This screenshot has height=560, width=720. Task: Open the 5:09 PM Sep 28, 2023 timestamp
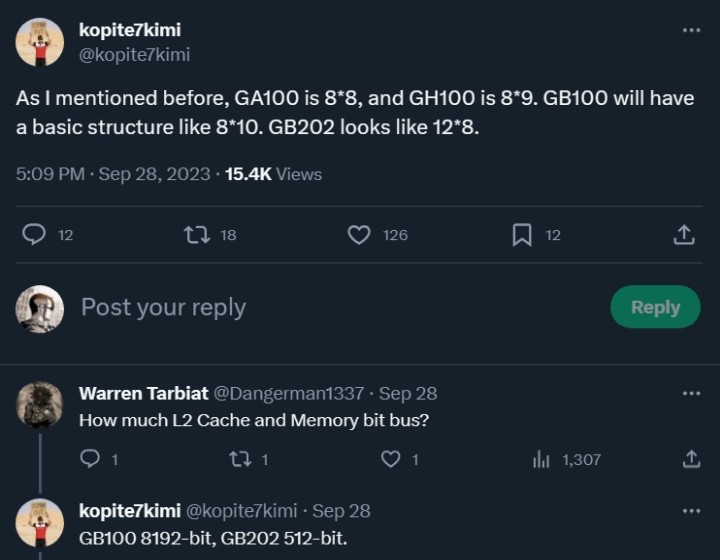click(x=113, y=174)
